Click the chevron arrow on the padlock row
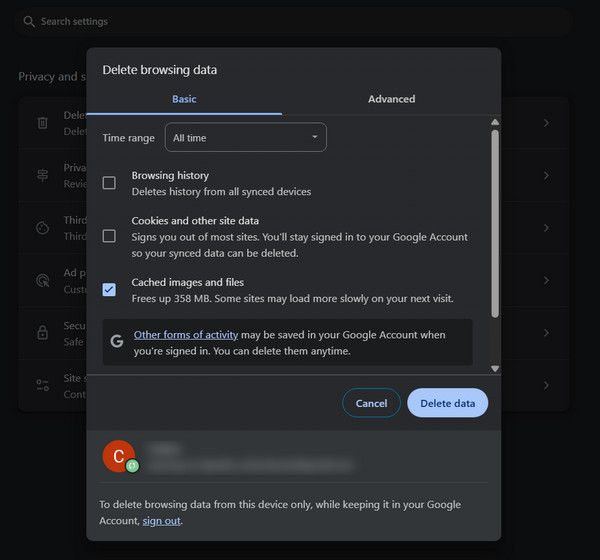The height and width of the screenshot is (560, 600). pos(546,332)
